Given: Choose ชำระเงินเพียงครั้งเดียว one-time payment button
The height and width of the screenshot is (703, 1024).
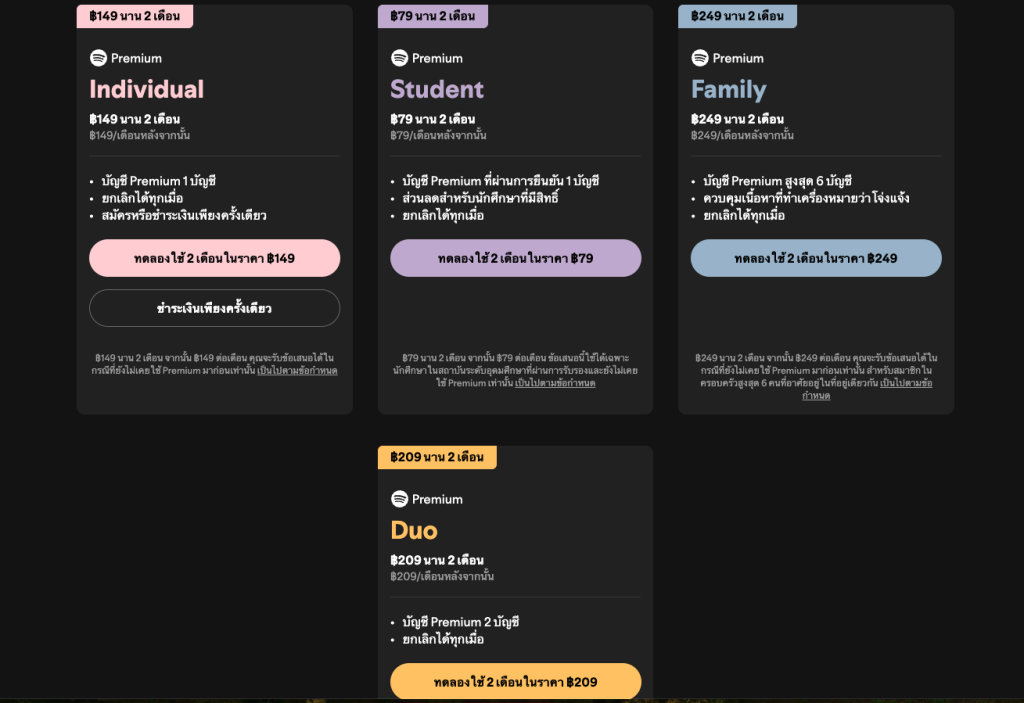Looking at the screenshot, I should (215, 308).
